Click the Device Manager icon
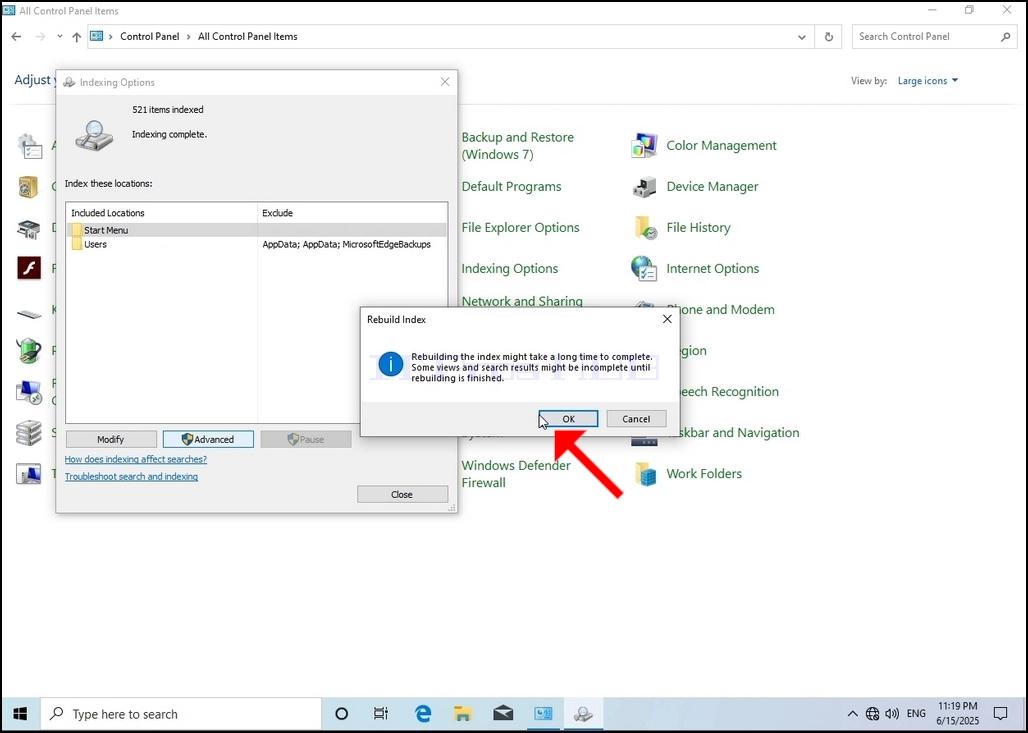The width and height of the screenshot is (1028, 733). [x=644, y=187]
